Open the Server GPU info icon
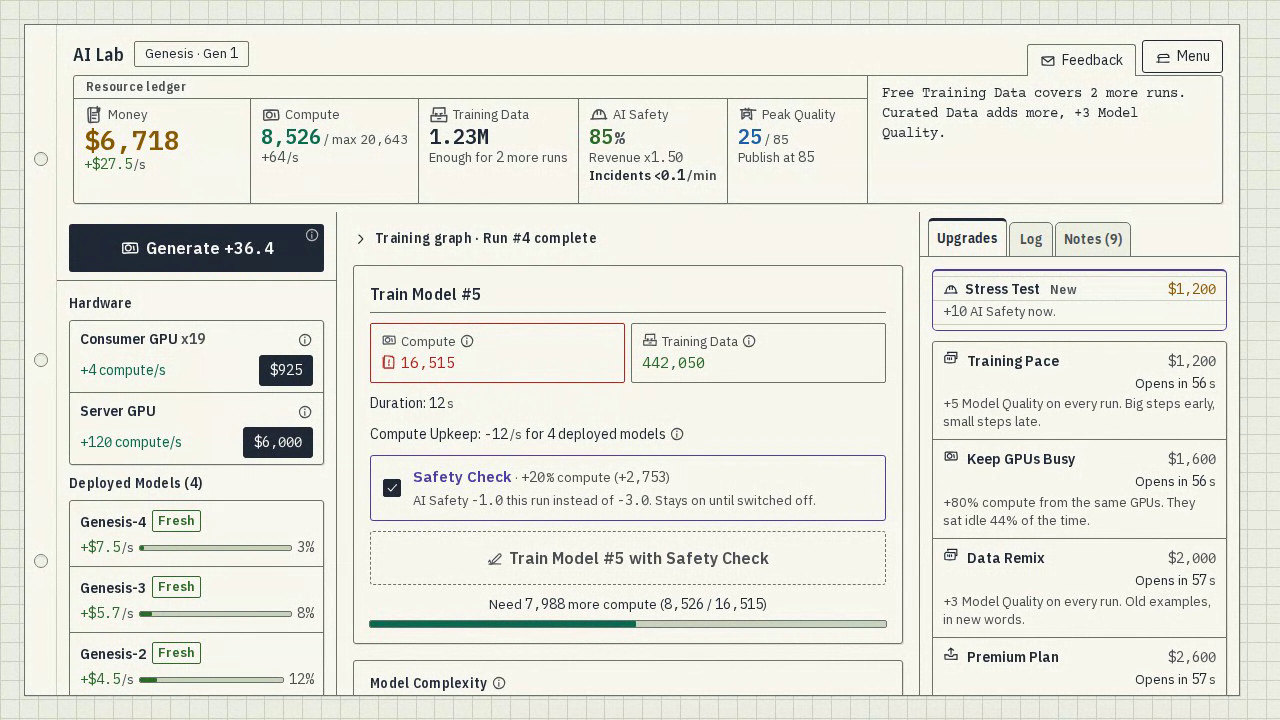Image resolution: width=1280 pixels, height=720 pixels. 305,412
